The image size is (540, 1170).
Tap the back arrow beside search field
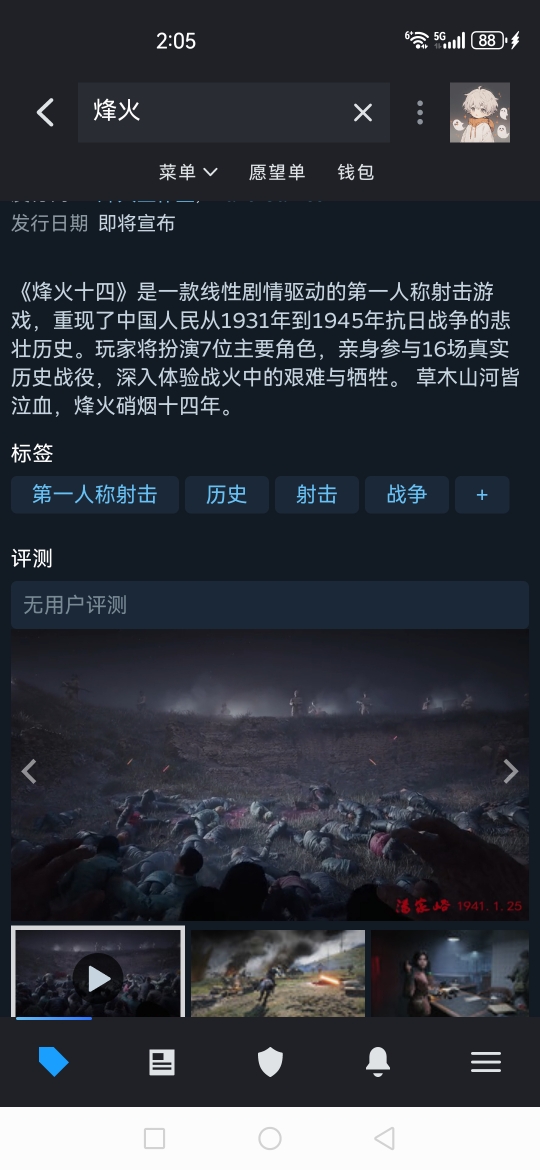[45, 113]
